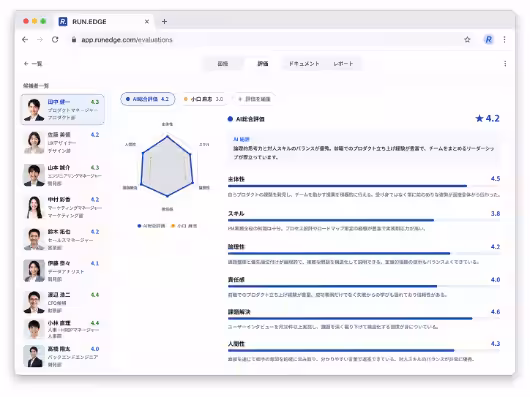Click 高橋's profile photo
This screenshot has width=530, height=398.
(x=34, y=356)
